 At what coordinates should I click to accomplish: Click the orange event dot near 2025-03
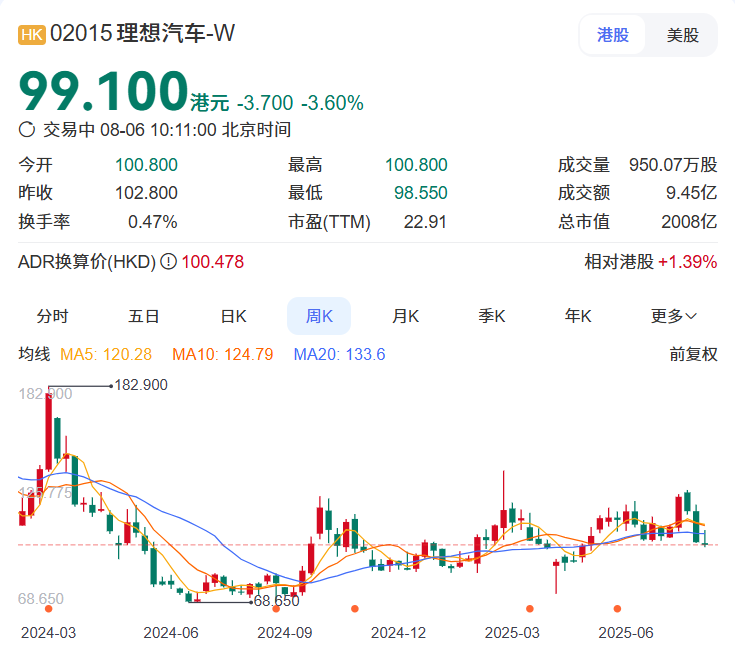(x=529, y=608)
